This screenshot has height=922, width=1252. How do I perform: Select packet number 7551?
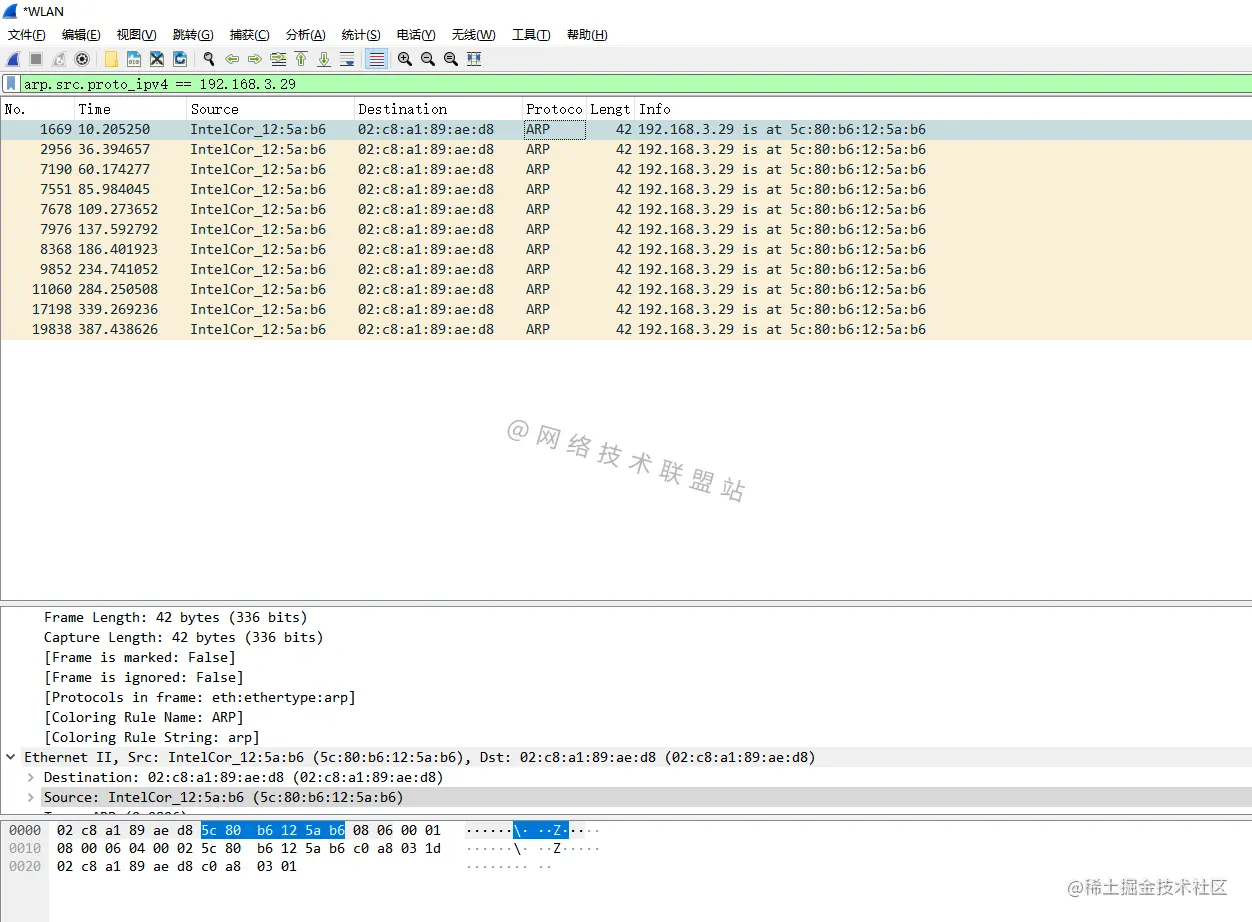coord(626,189)
